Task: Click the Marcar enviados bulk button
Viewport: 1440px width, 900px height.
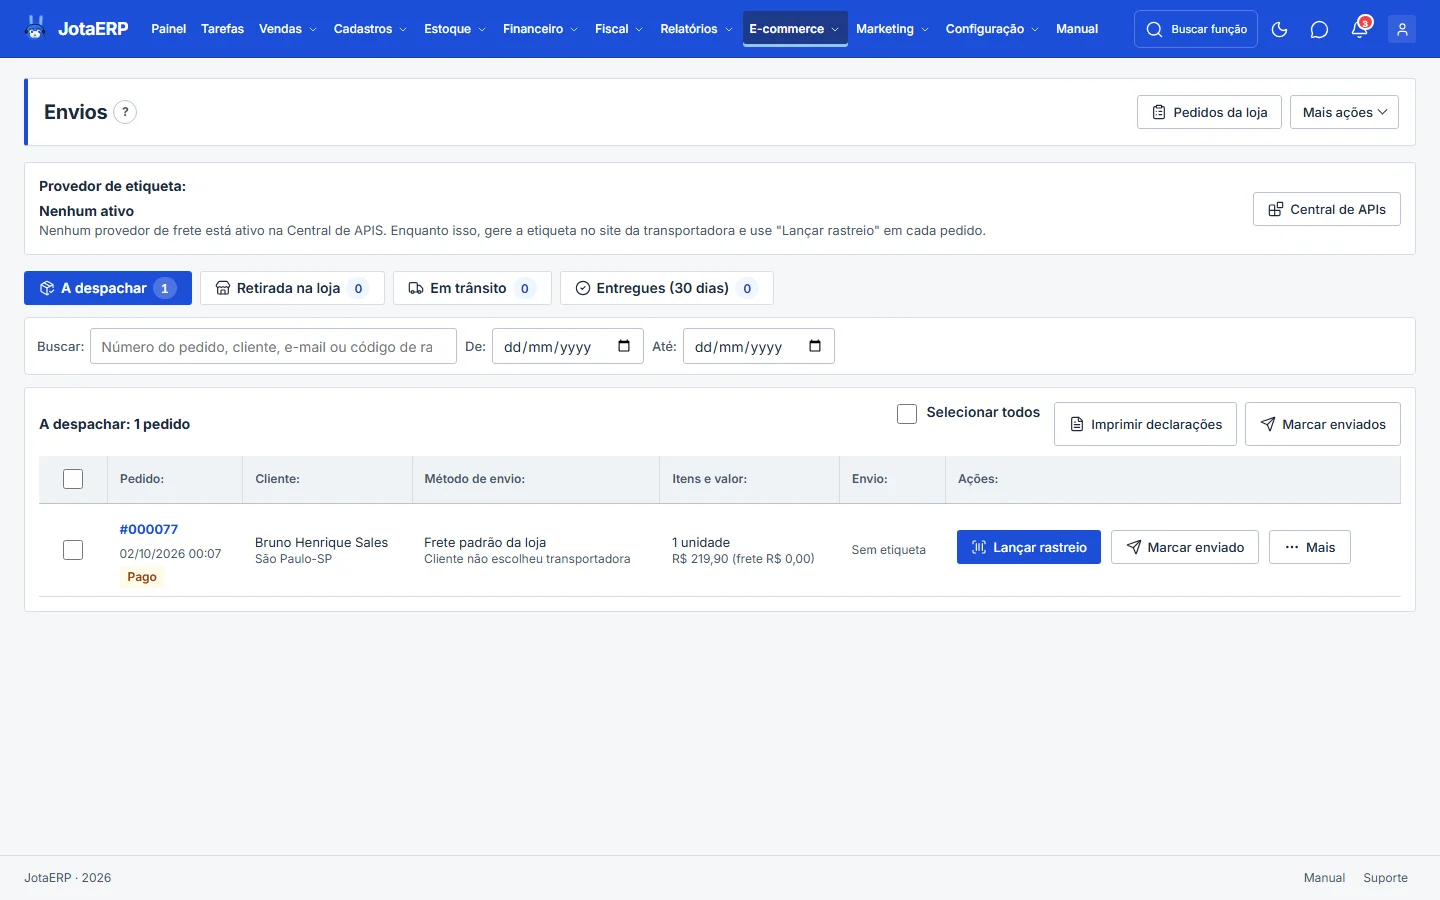Action: pos(1323,424)
